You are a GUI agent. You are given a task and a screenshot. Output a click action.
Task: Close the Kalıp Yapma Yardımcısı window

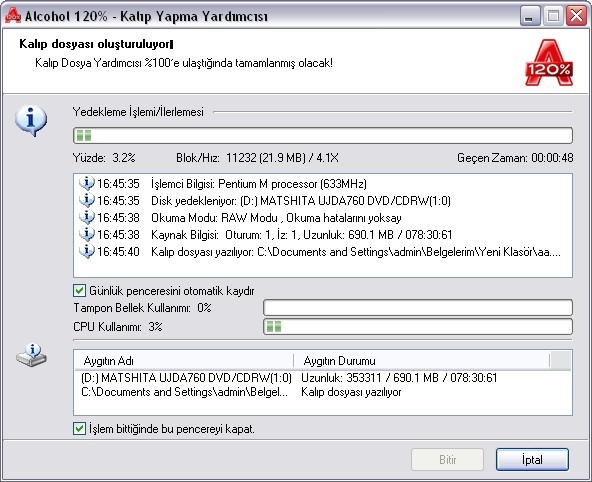tap(577, 16)
